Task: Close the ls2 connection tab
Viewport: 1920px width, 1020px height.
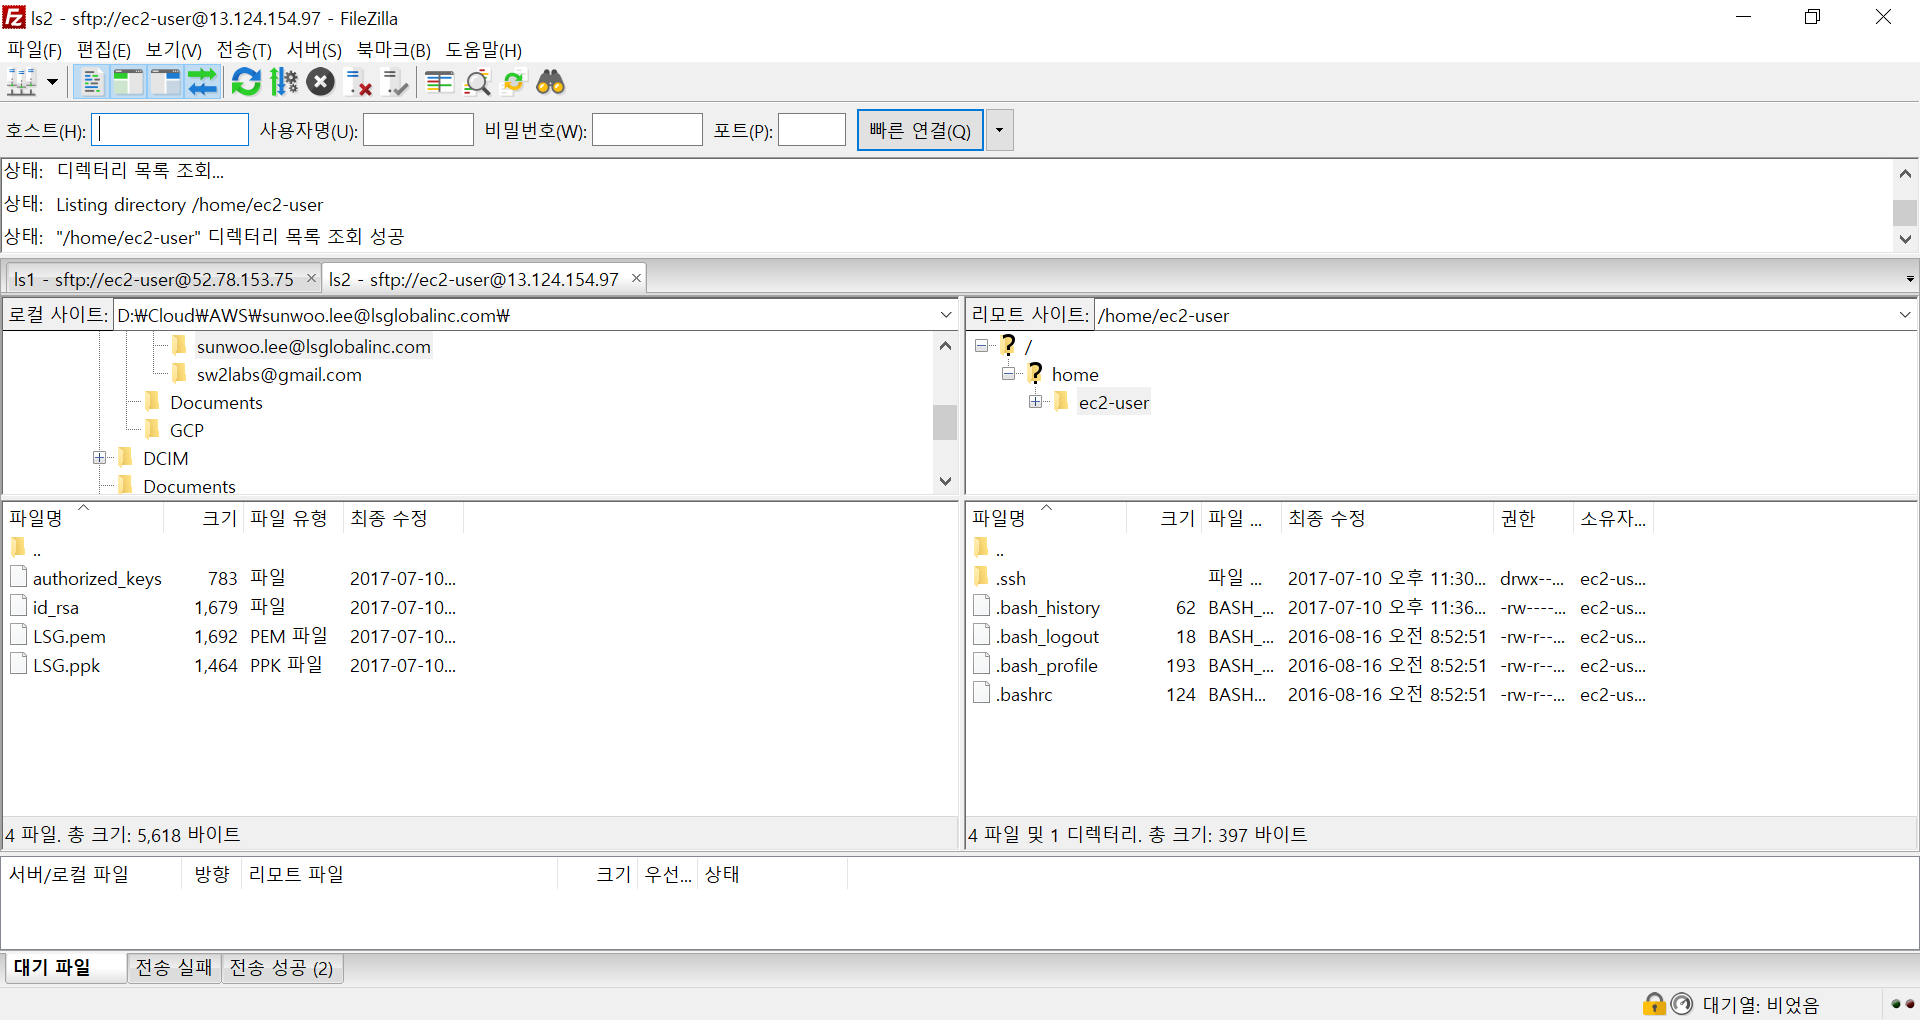Action: (x=636, y=278)
